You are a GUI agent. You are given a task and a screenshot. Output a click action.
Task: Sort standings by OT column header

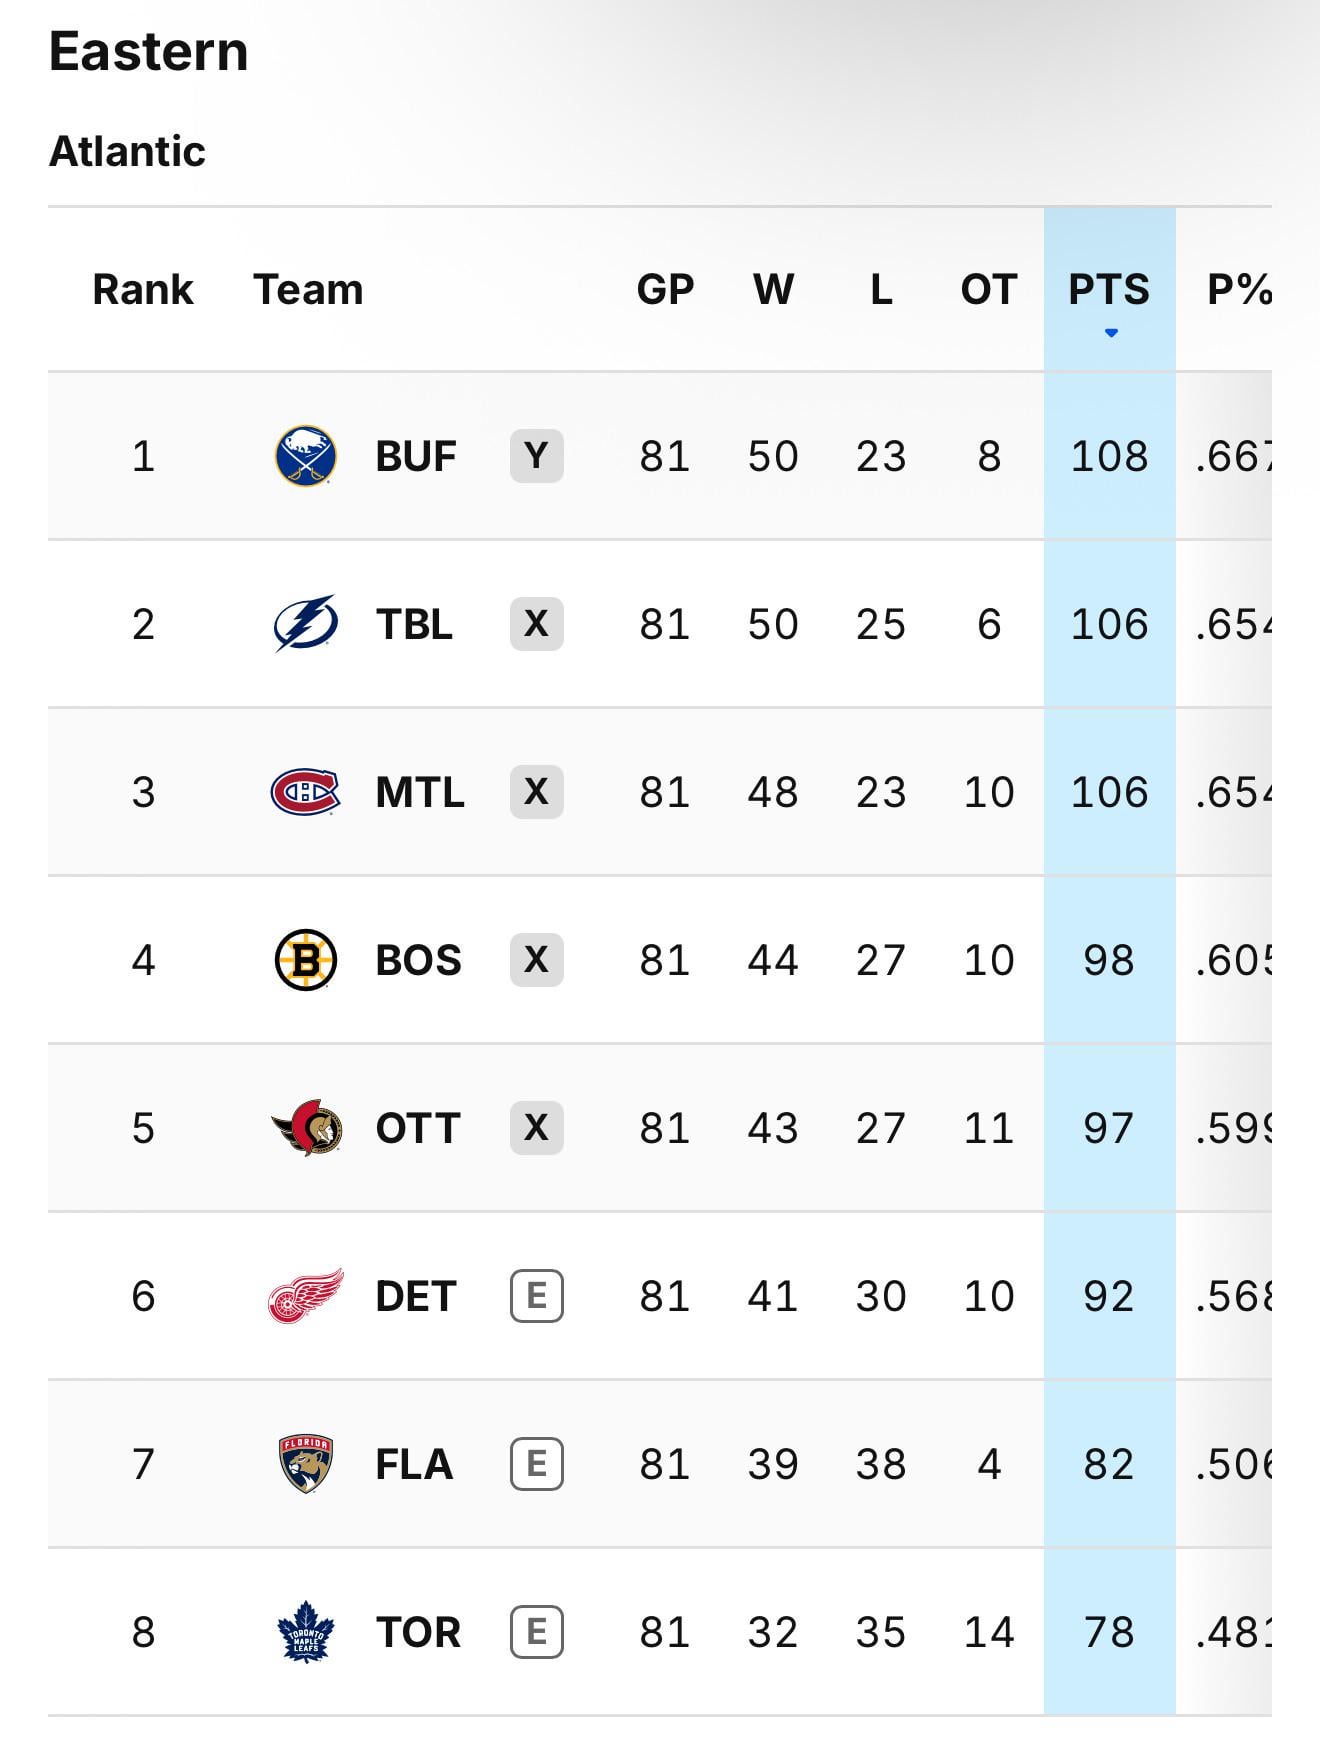989,290
